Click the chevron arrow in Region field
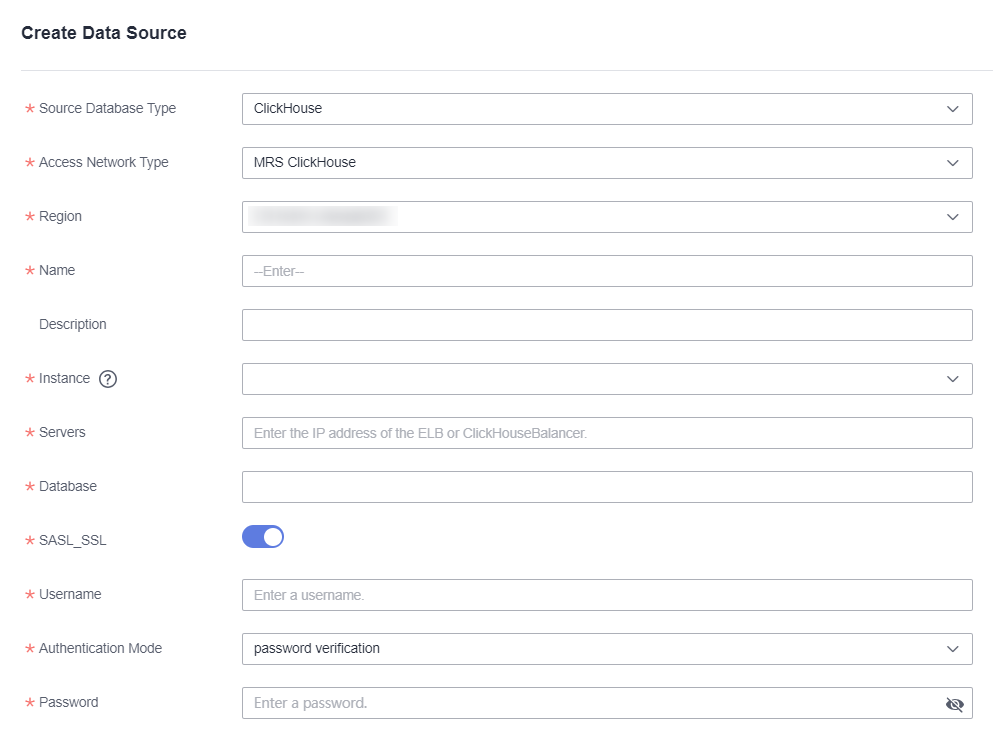 coord(952,217)
